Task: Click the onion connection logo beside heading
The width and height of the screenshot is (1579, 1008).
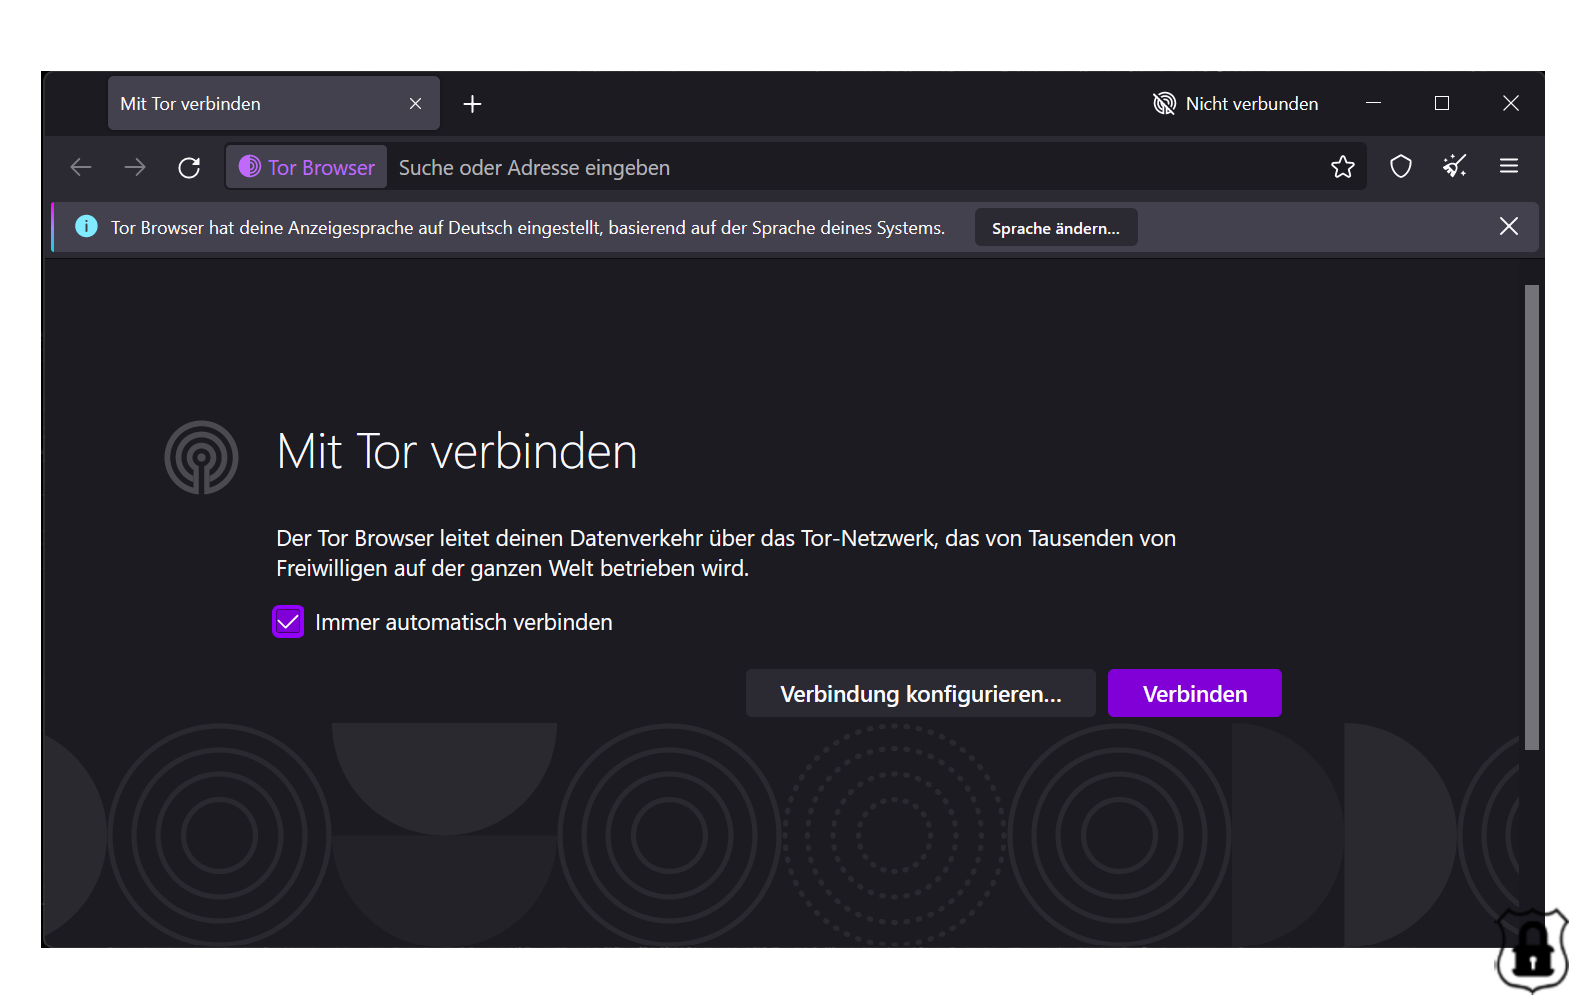Action: point(201,457)
